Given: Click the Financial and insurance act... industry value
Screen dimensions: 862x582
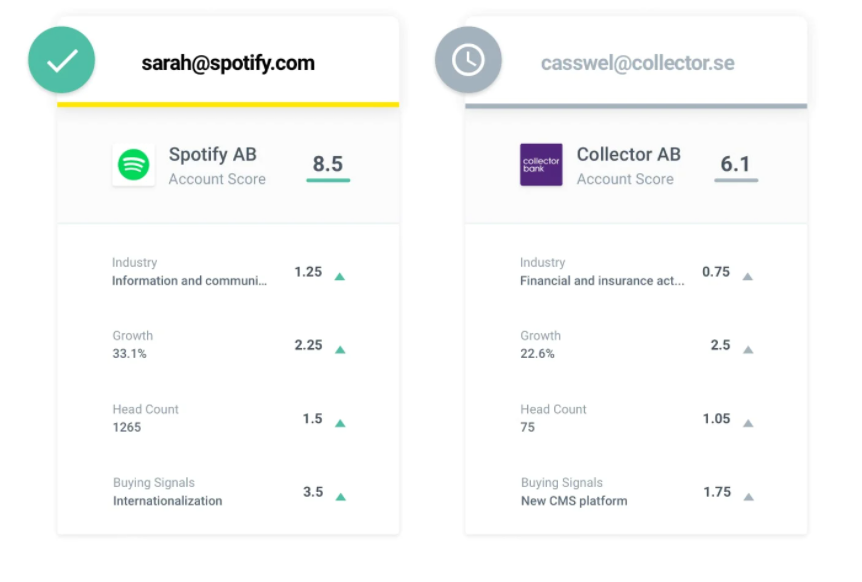Looking at the screenshot, I should 603,281.
